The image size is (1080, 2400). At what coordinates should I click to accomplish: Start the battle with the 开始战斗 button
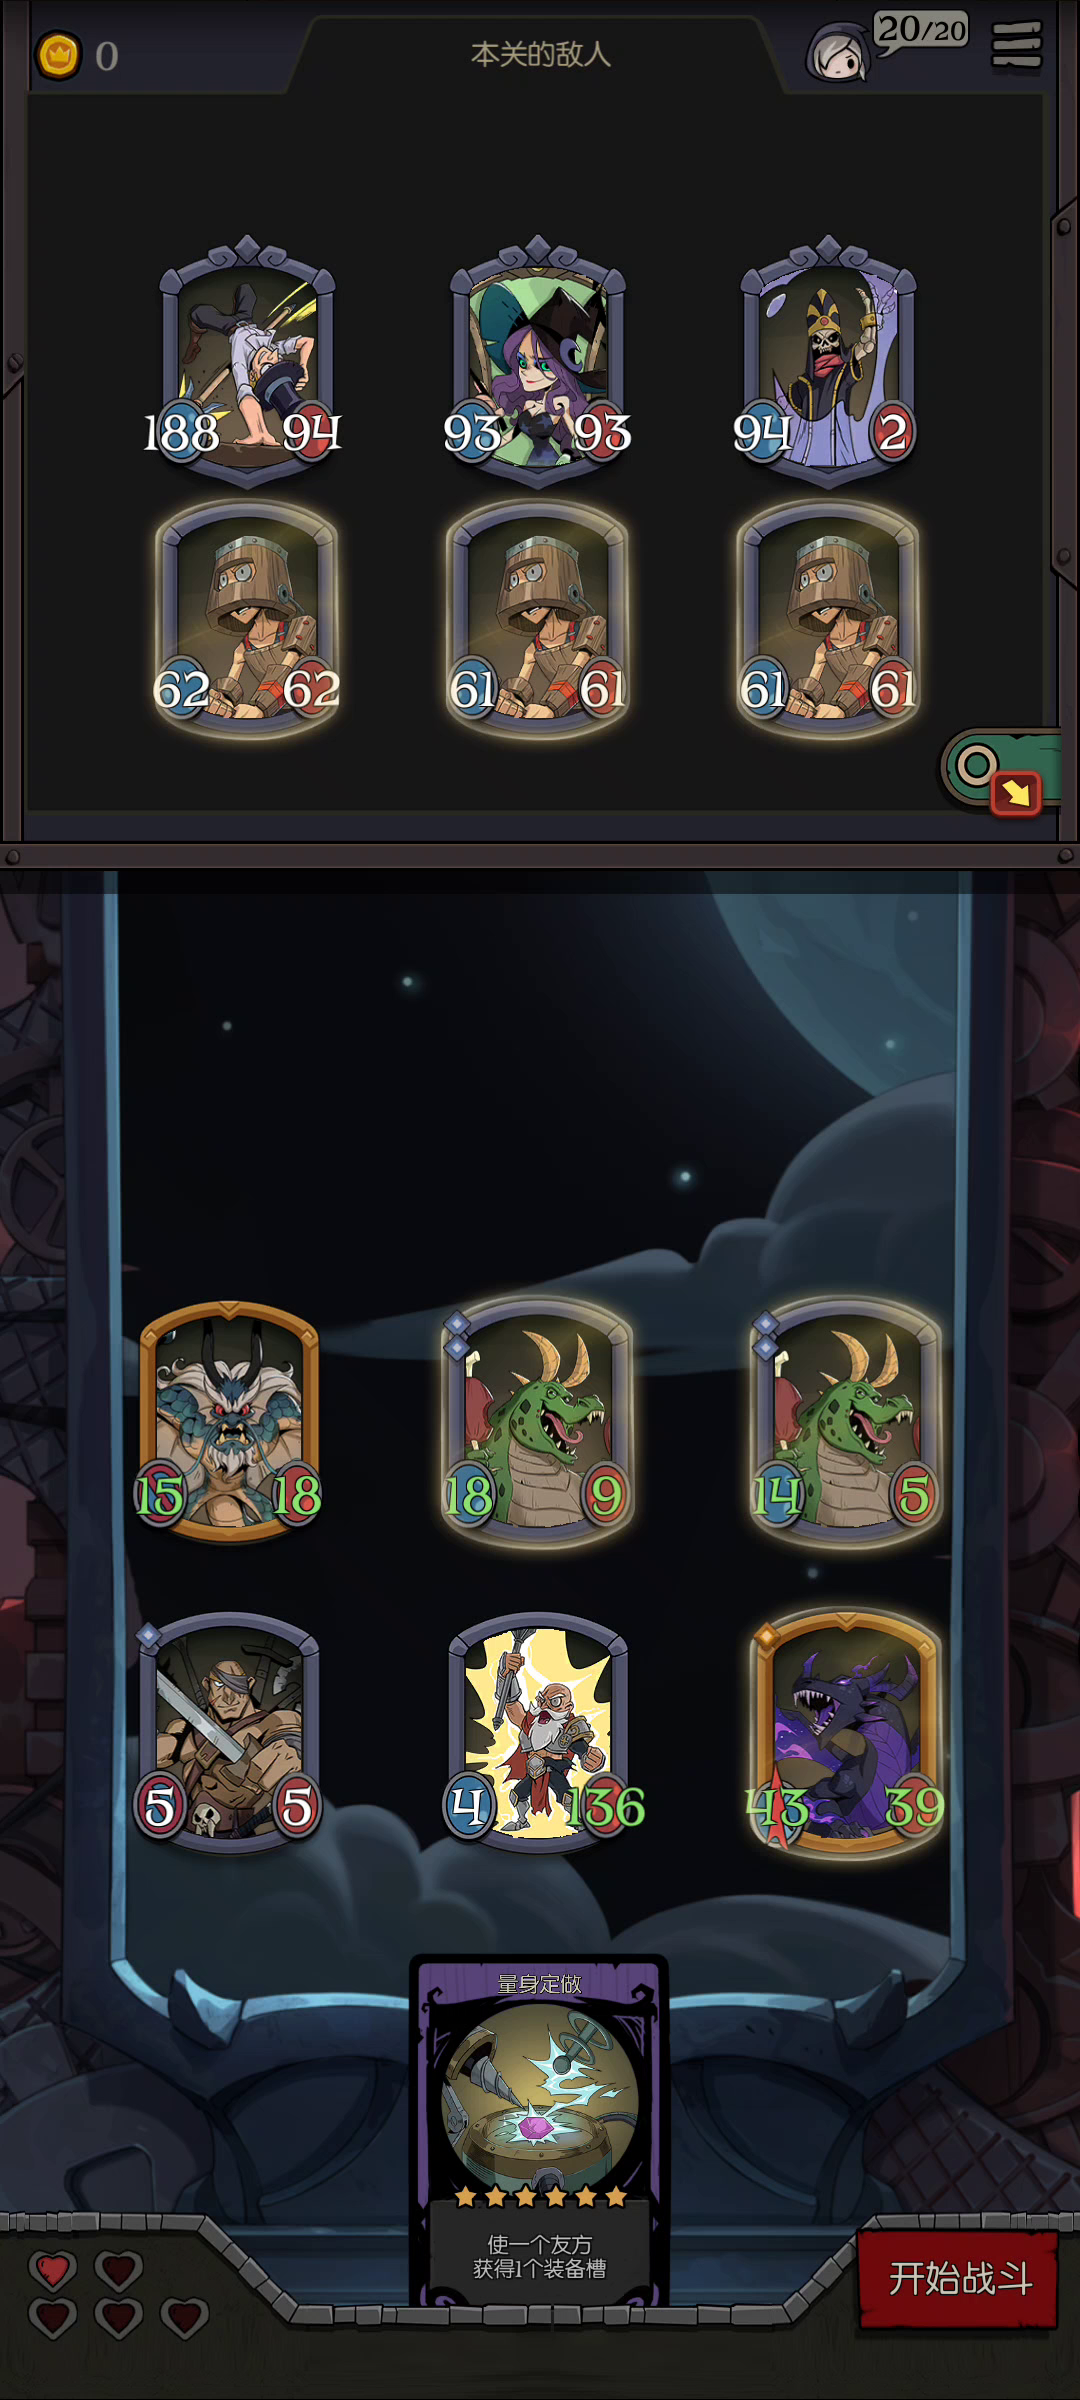pos(958,2279)
